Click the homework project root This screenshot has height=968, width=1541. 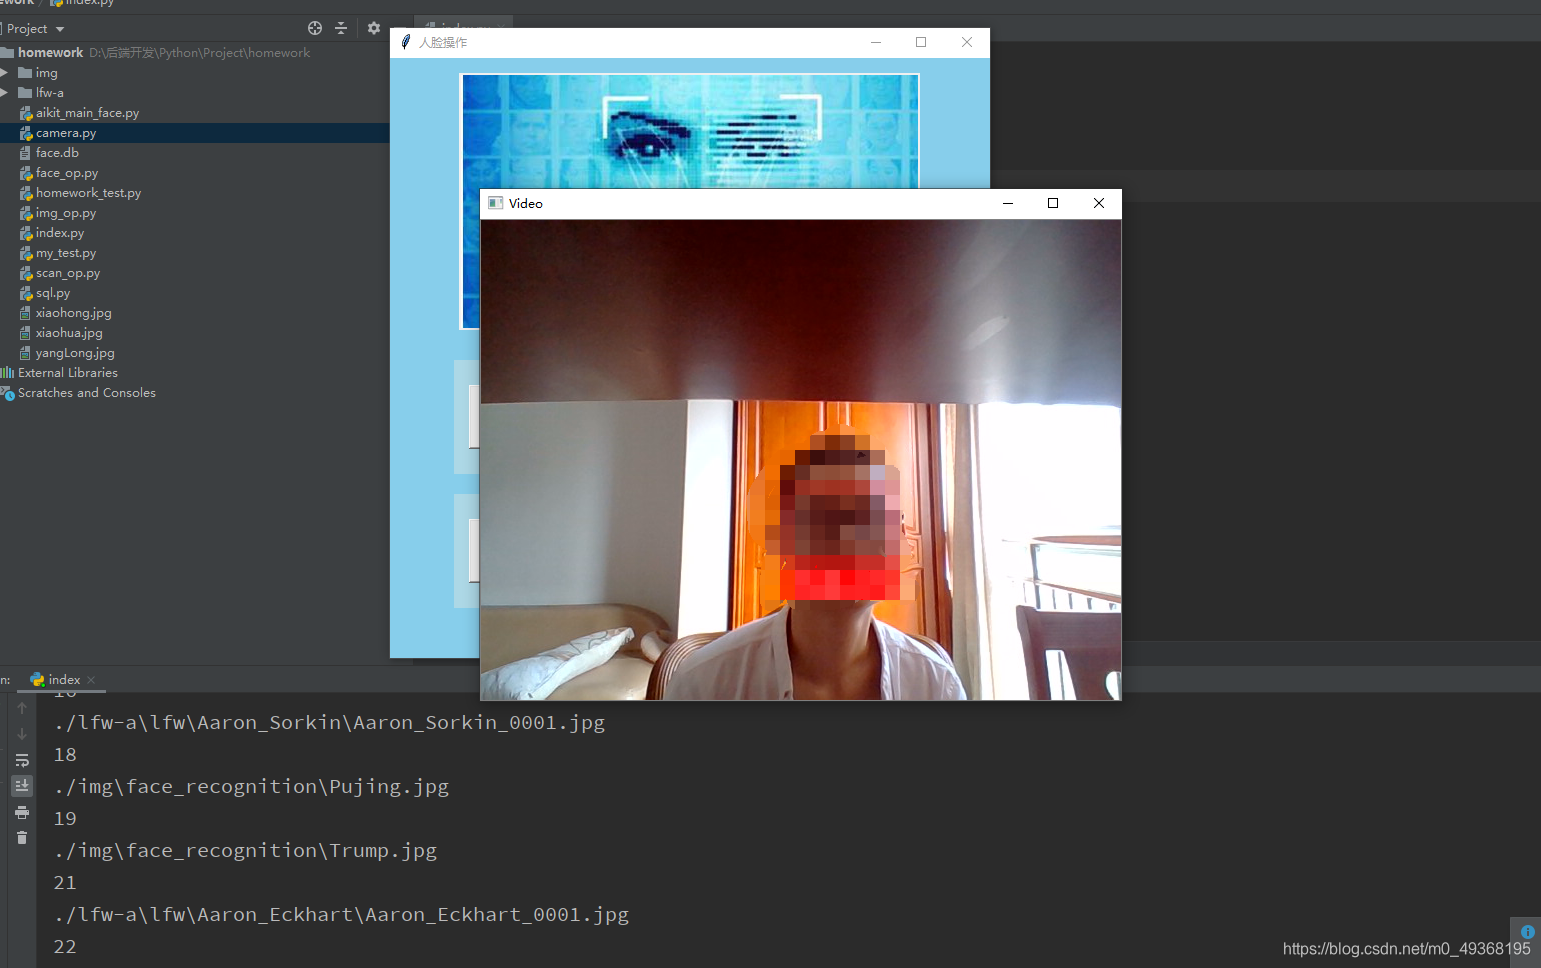(x=50, y=53)
